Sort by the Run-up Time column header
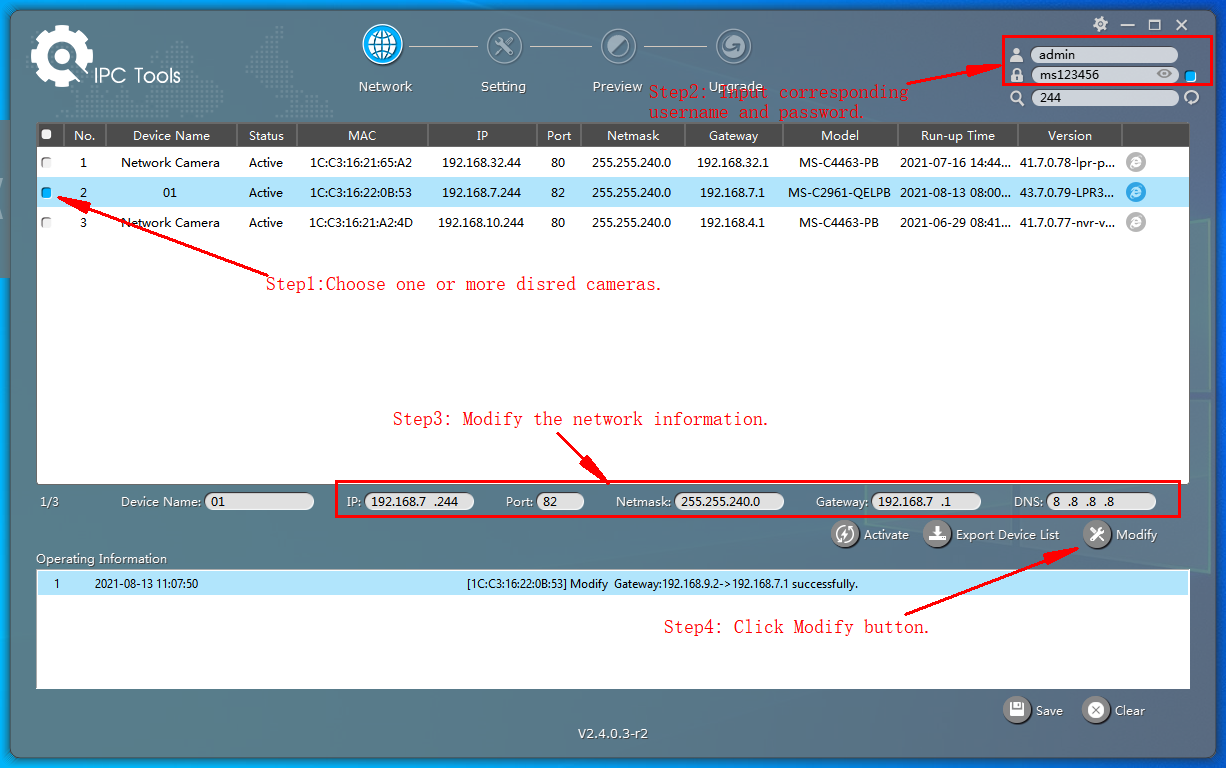The width and height of the screenshot is (1226, 768). [957, 135]
